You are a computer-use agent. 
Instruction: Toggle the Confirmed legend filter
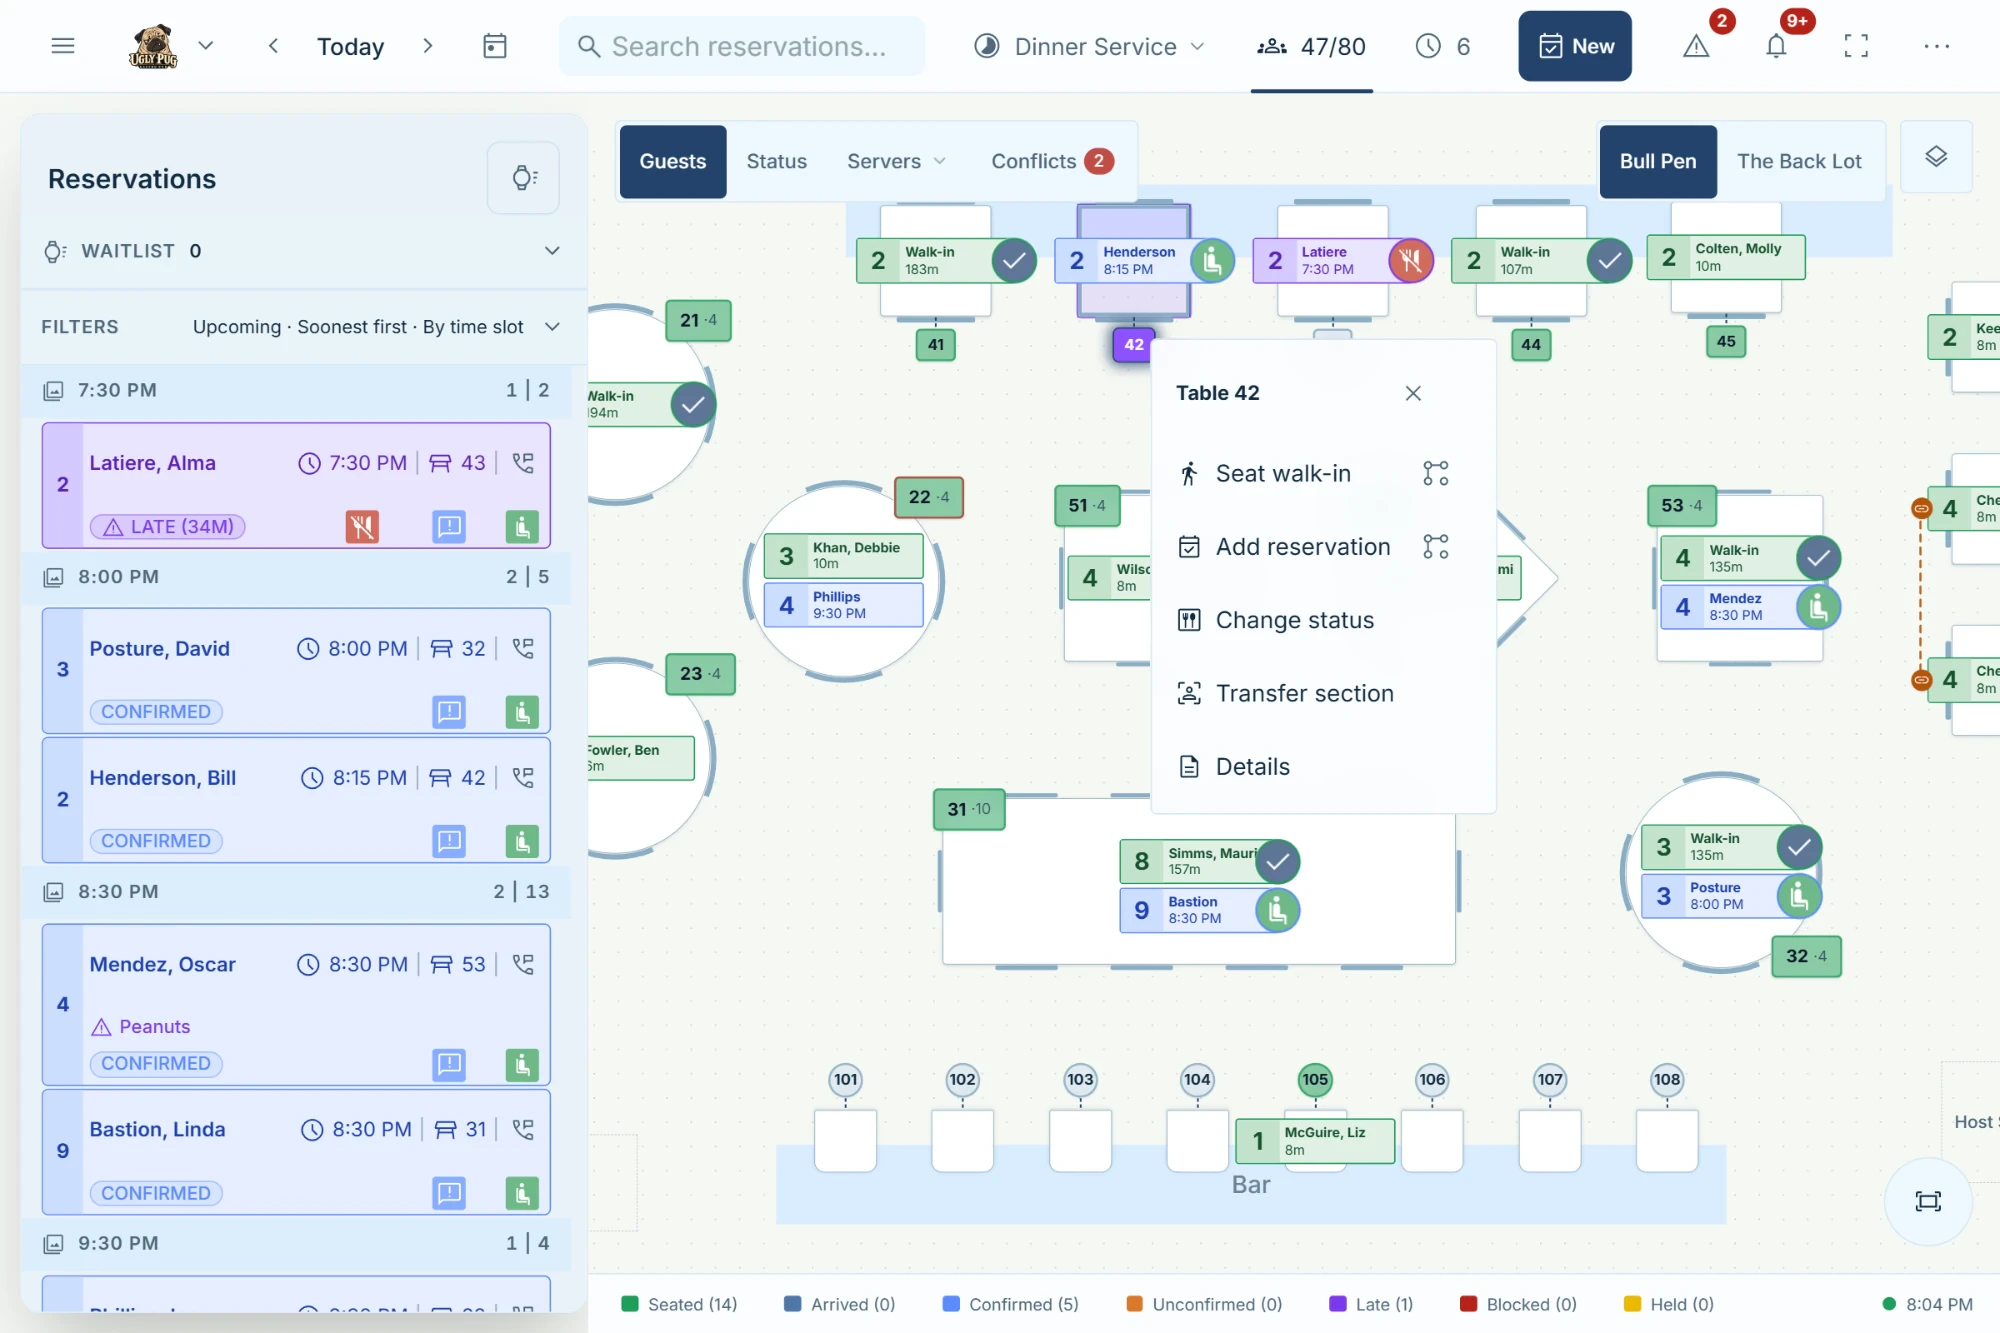pos(1010,1304)
